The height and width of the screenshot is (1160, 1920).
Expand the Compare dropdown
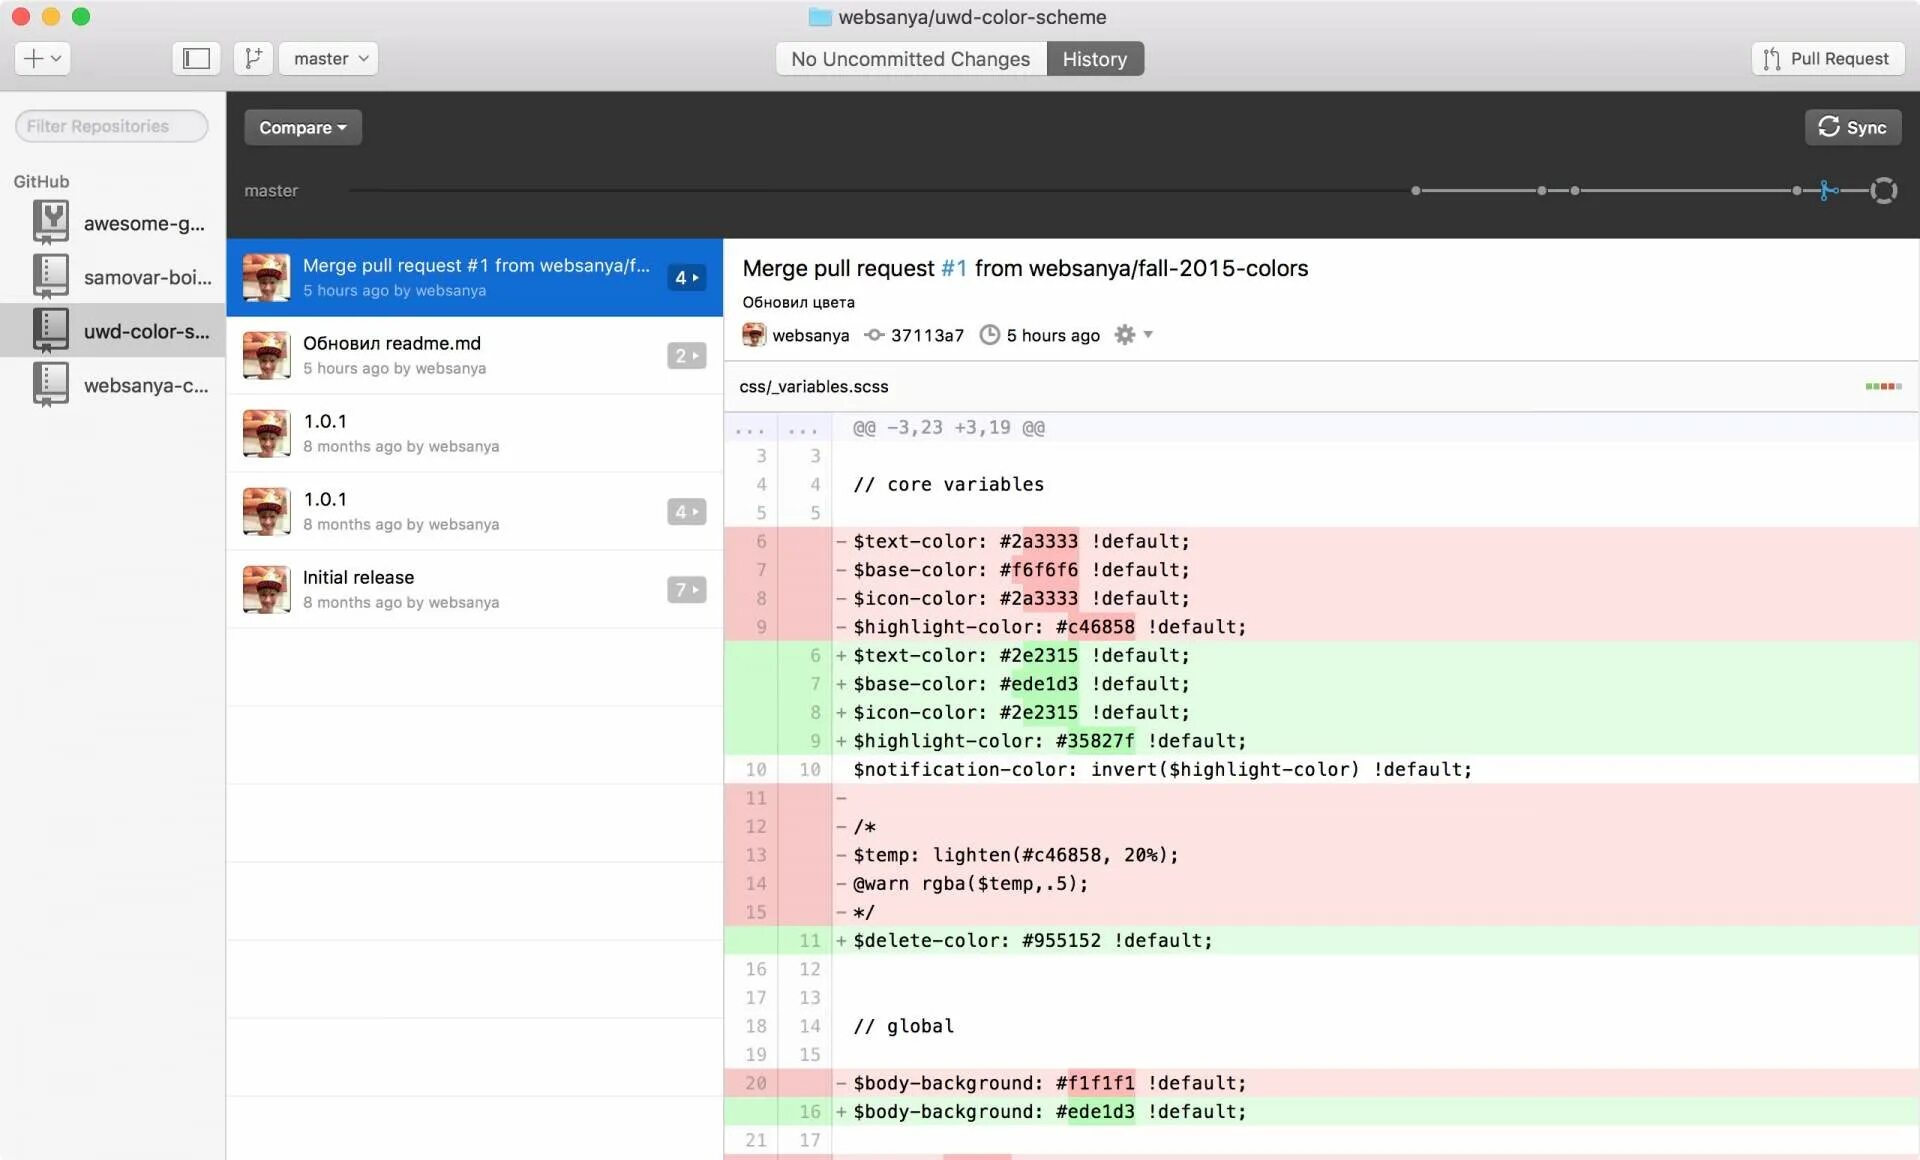(x=302, y=127)
